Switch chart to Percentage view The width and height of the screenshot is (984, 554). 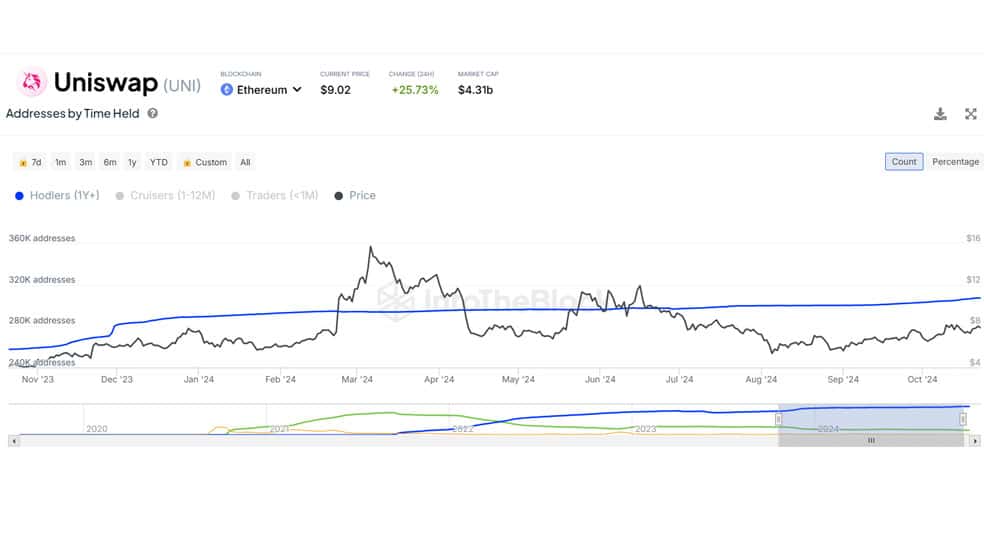pos(955,162)
